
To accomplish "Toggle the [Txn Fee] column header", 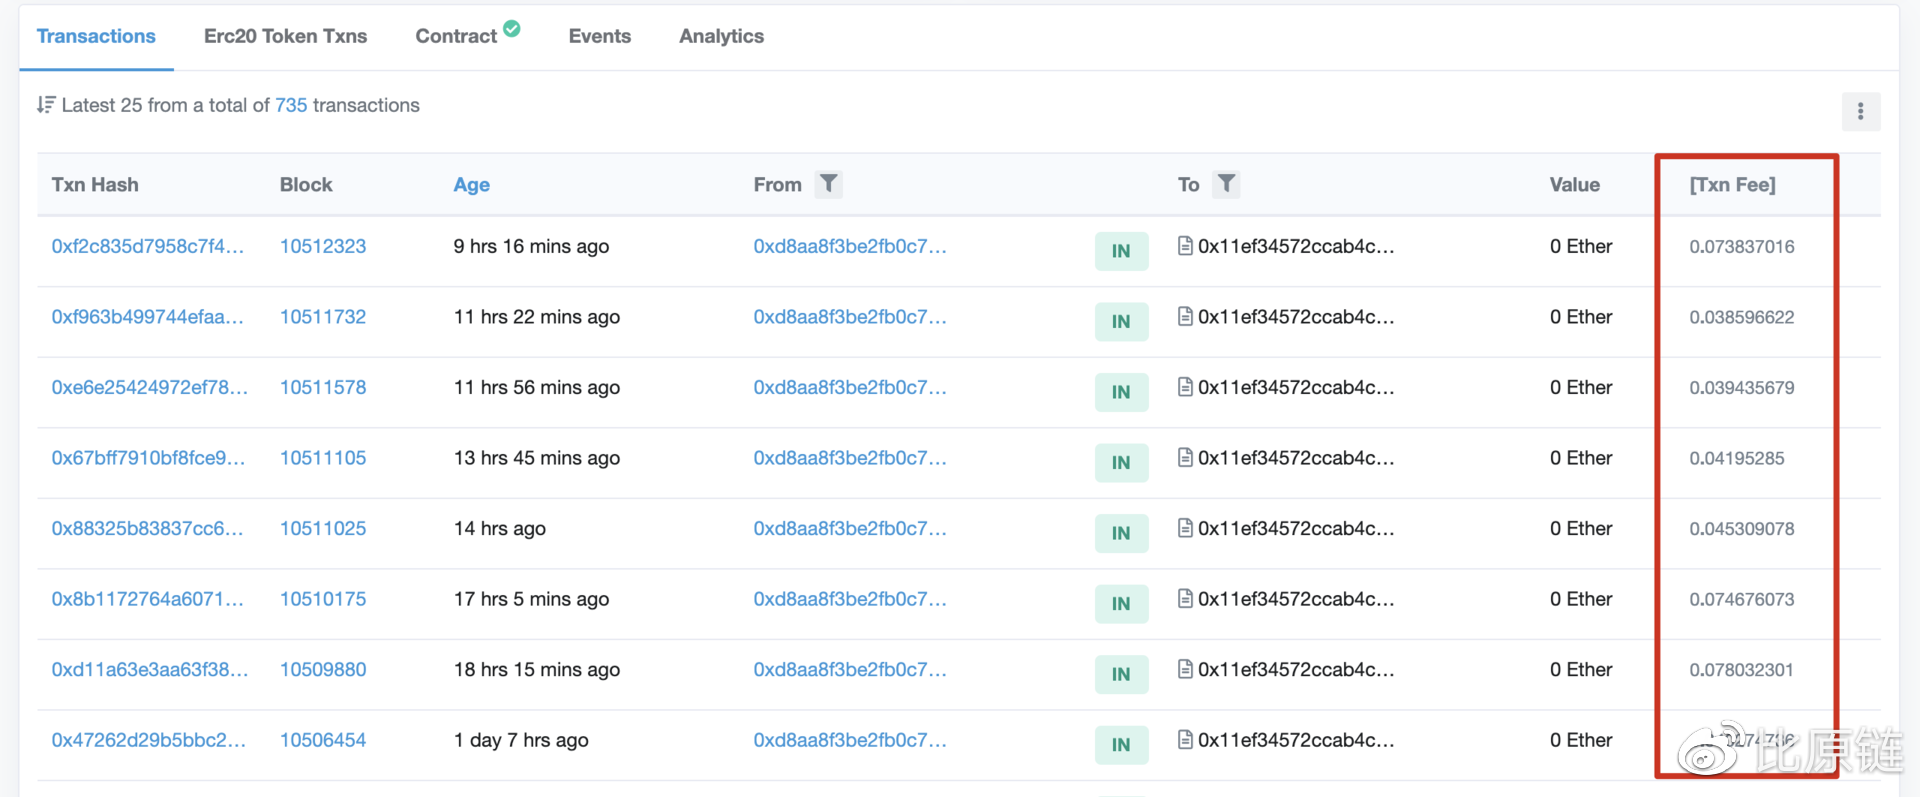I will (1732, 185).
